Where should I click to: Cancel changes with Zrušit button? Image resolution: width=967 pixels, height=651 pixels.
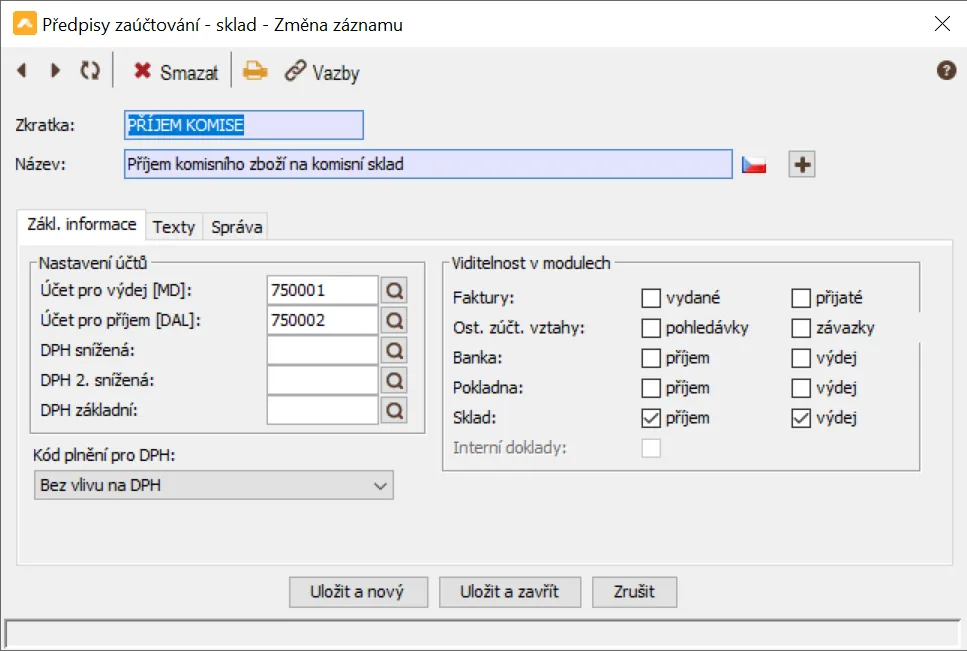[x=634, y=592]
